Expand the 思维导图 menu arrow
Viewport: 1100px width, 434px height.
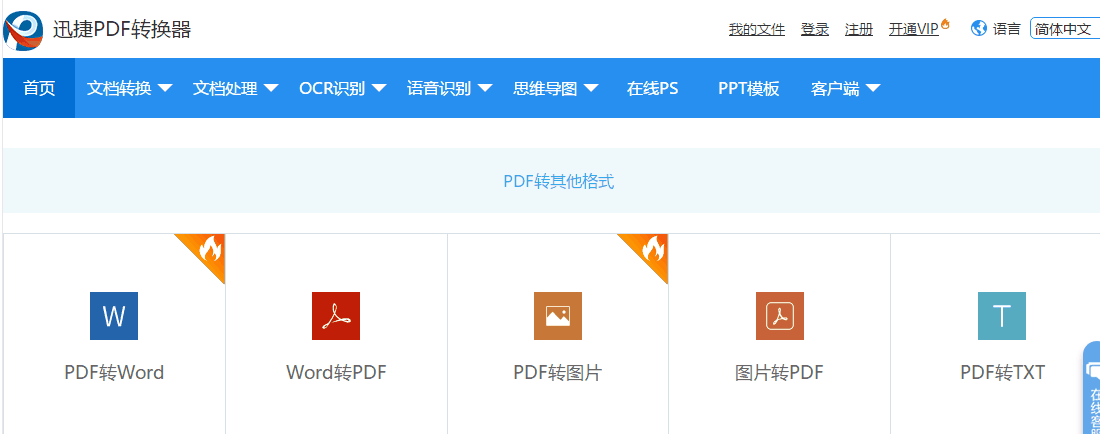pos(591,88)
